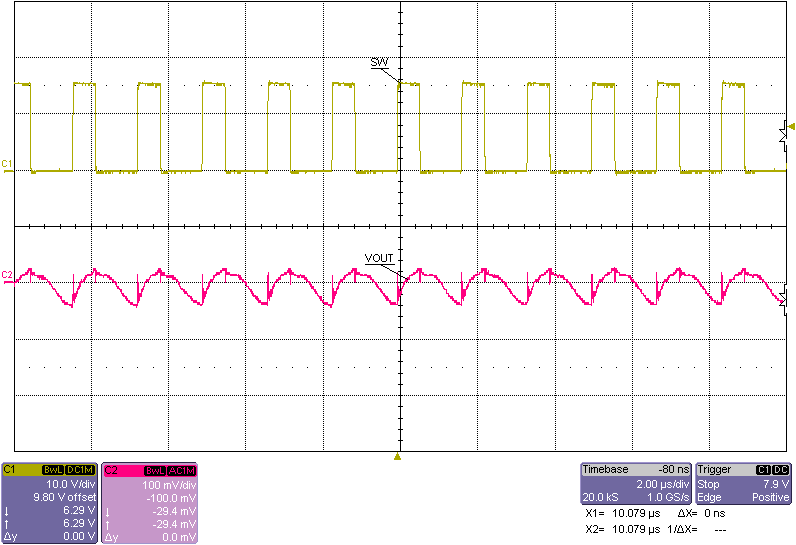Click the X1= cursor readout
The image size is (796, 545).
click(623, 514)
